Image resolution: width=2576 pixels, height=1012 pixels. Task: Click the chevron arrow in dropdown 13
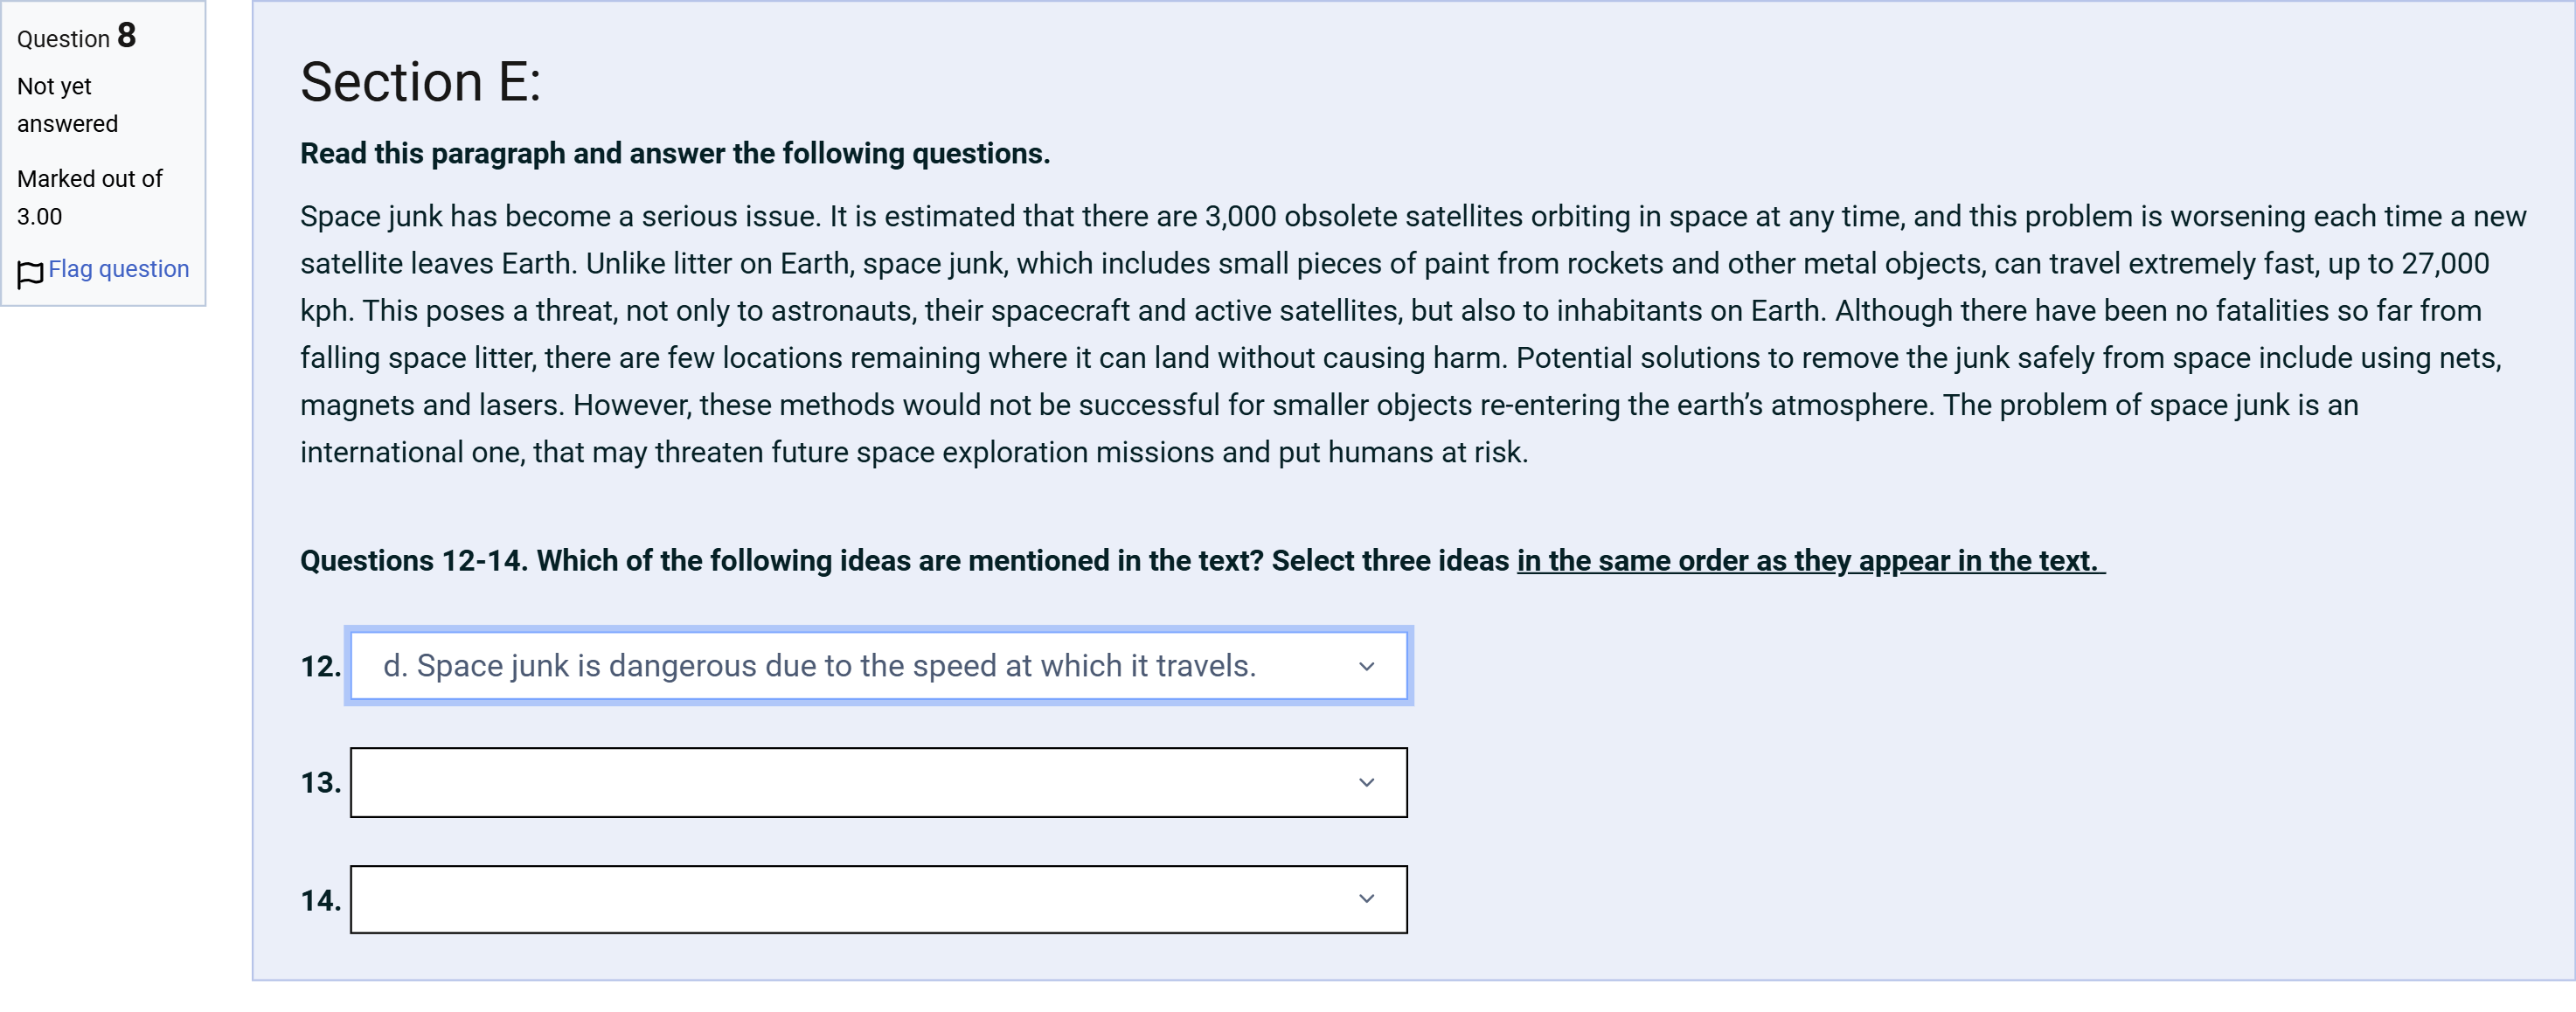click(1366, 782)
